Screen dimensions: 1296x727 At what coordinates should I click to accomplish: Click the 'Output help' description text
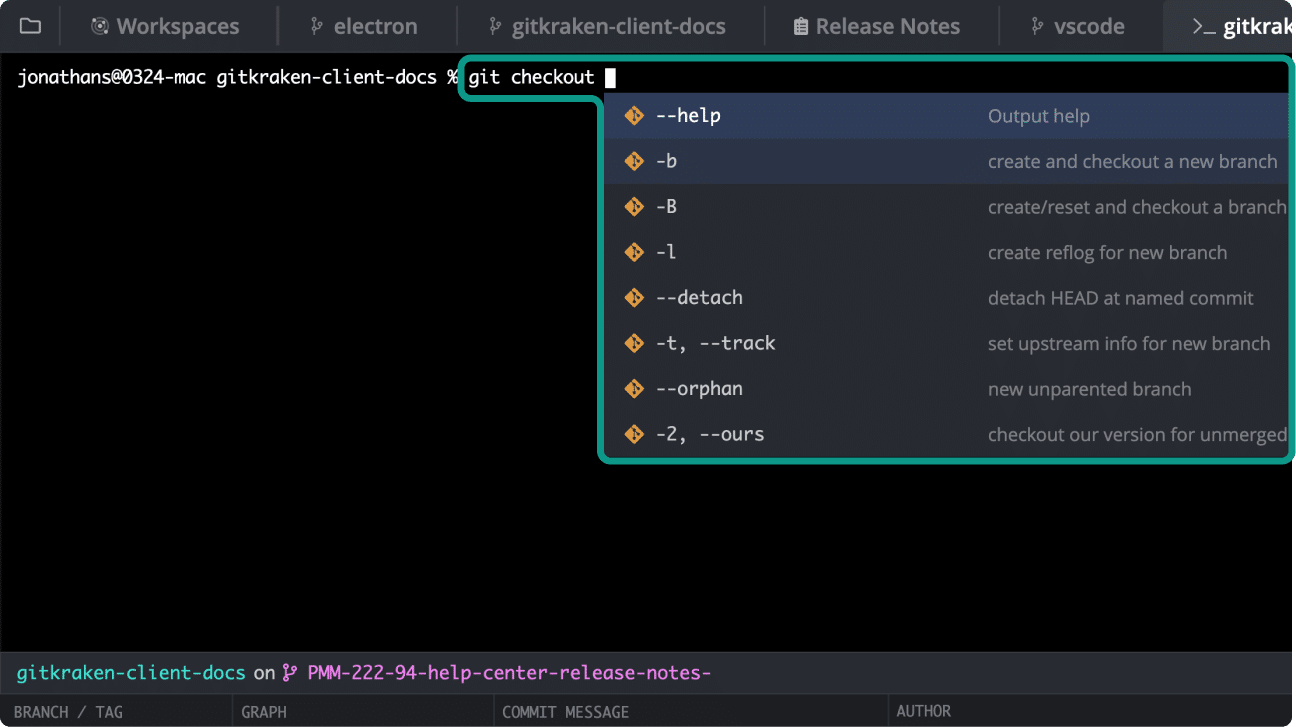click(x=1038, y=116)
